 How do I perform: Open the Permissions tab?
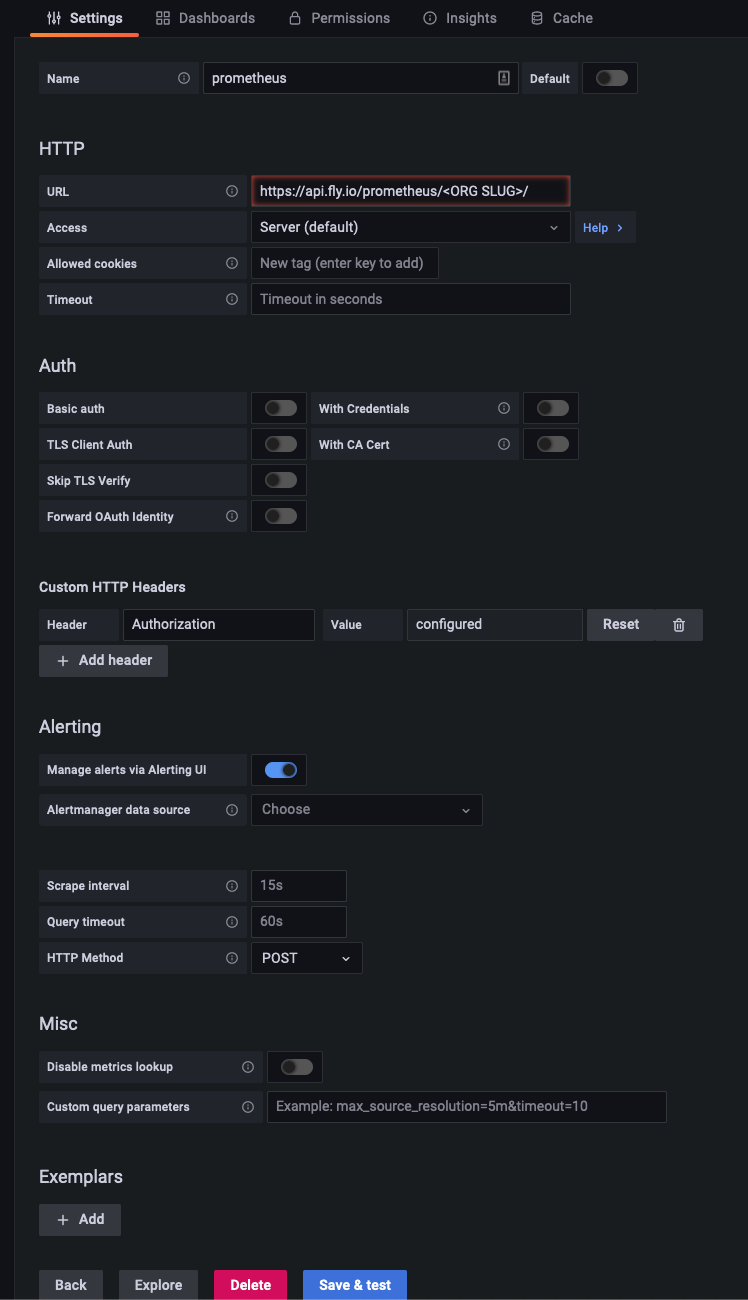point(339,18)
